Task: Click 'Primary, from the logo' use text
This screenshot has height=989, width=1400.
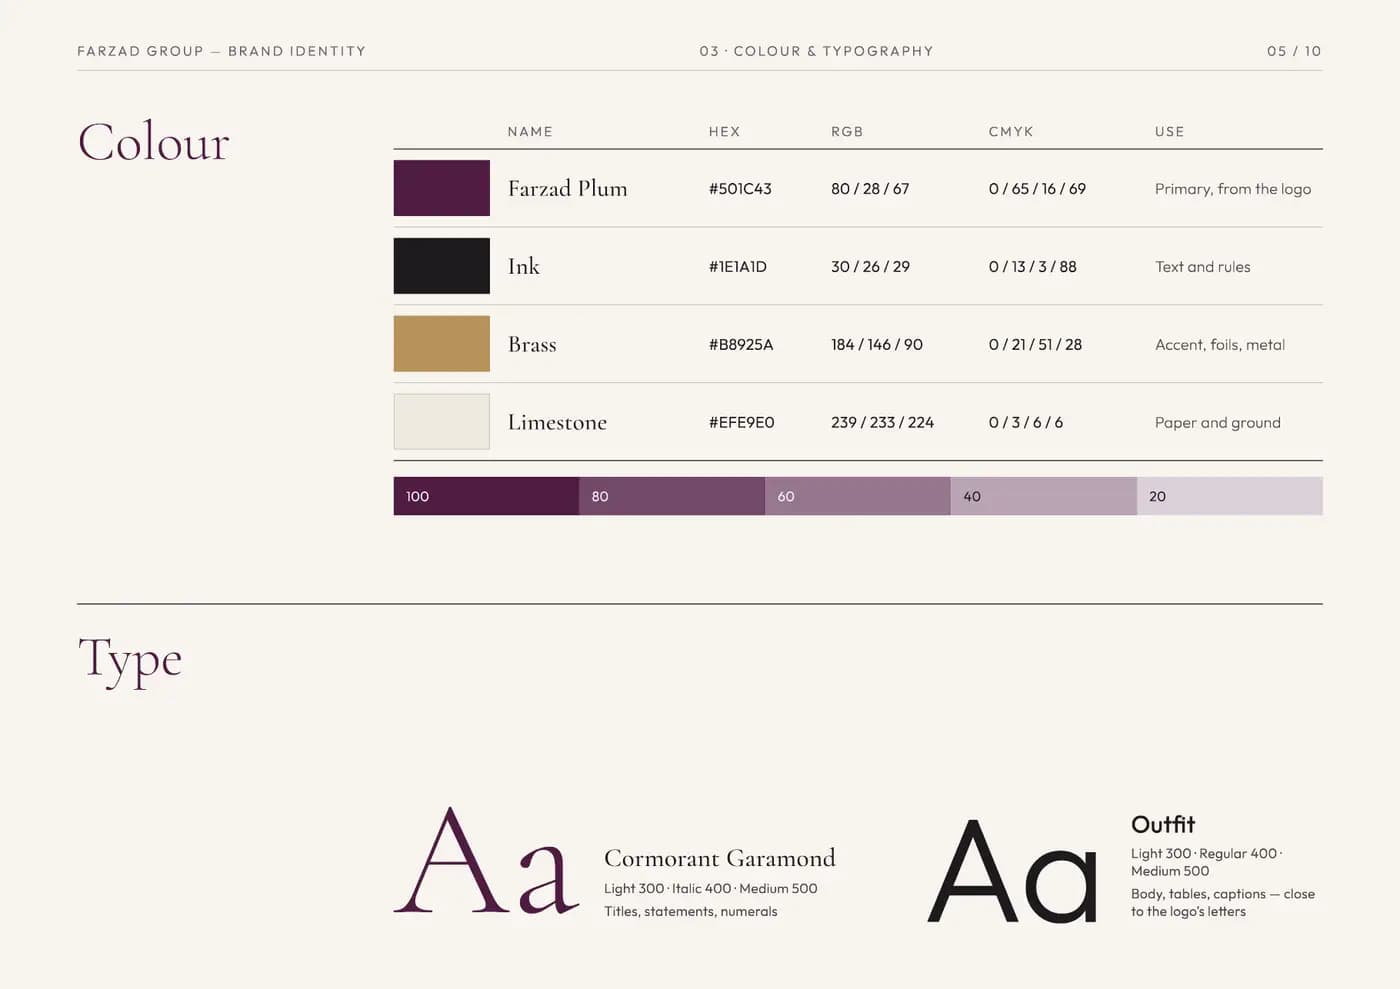Action: click(1233, 189)
